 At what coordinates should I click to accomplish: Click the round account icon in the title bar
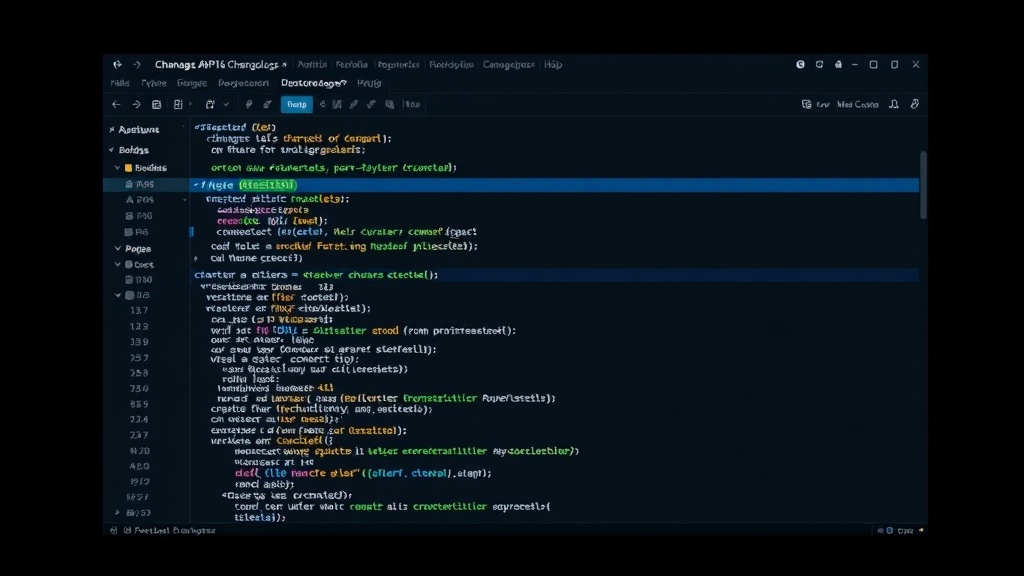click(800, 65)
